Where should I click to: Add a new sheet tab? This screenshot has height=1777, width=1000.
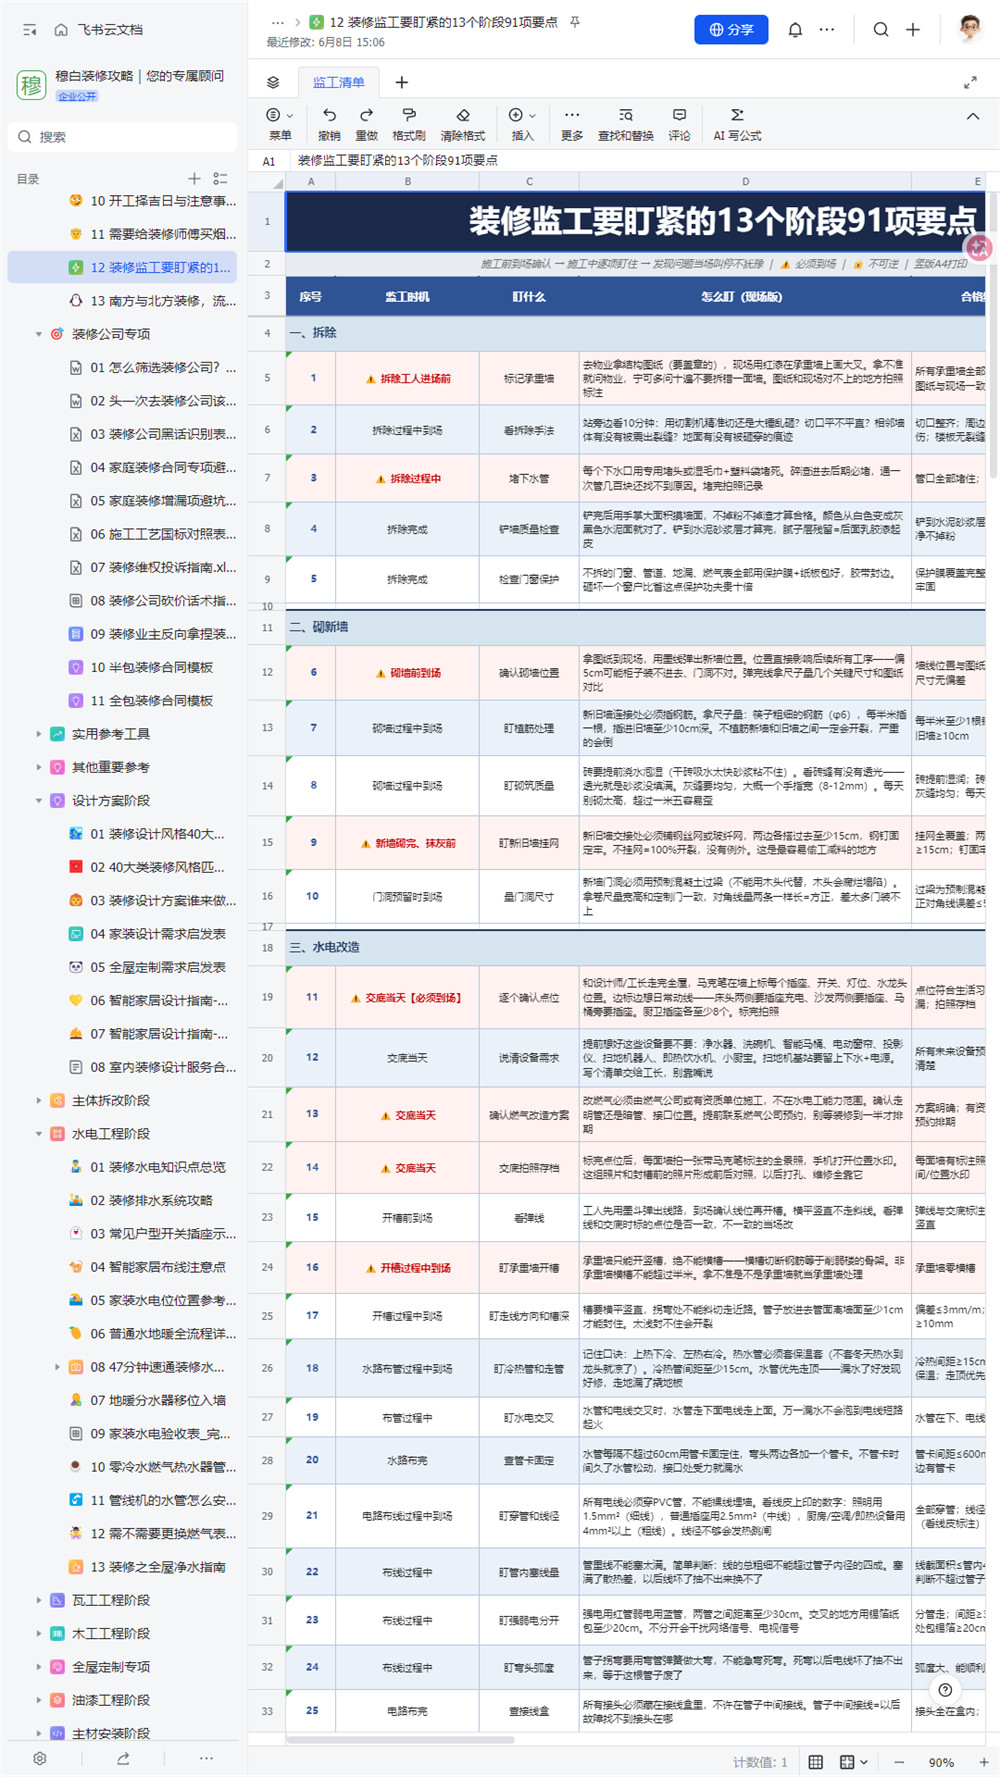(401, 82)
